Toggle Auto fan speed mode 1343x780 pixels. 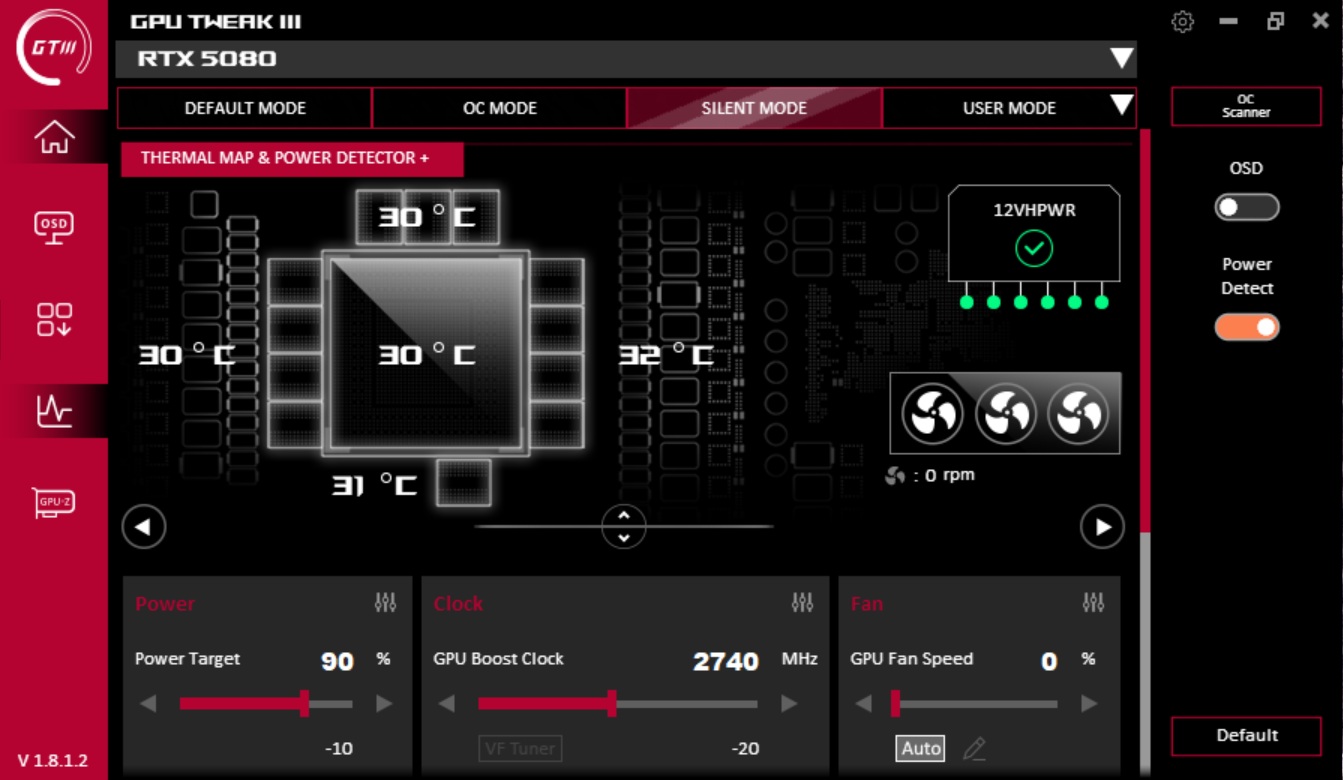coord(921,748)
